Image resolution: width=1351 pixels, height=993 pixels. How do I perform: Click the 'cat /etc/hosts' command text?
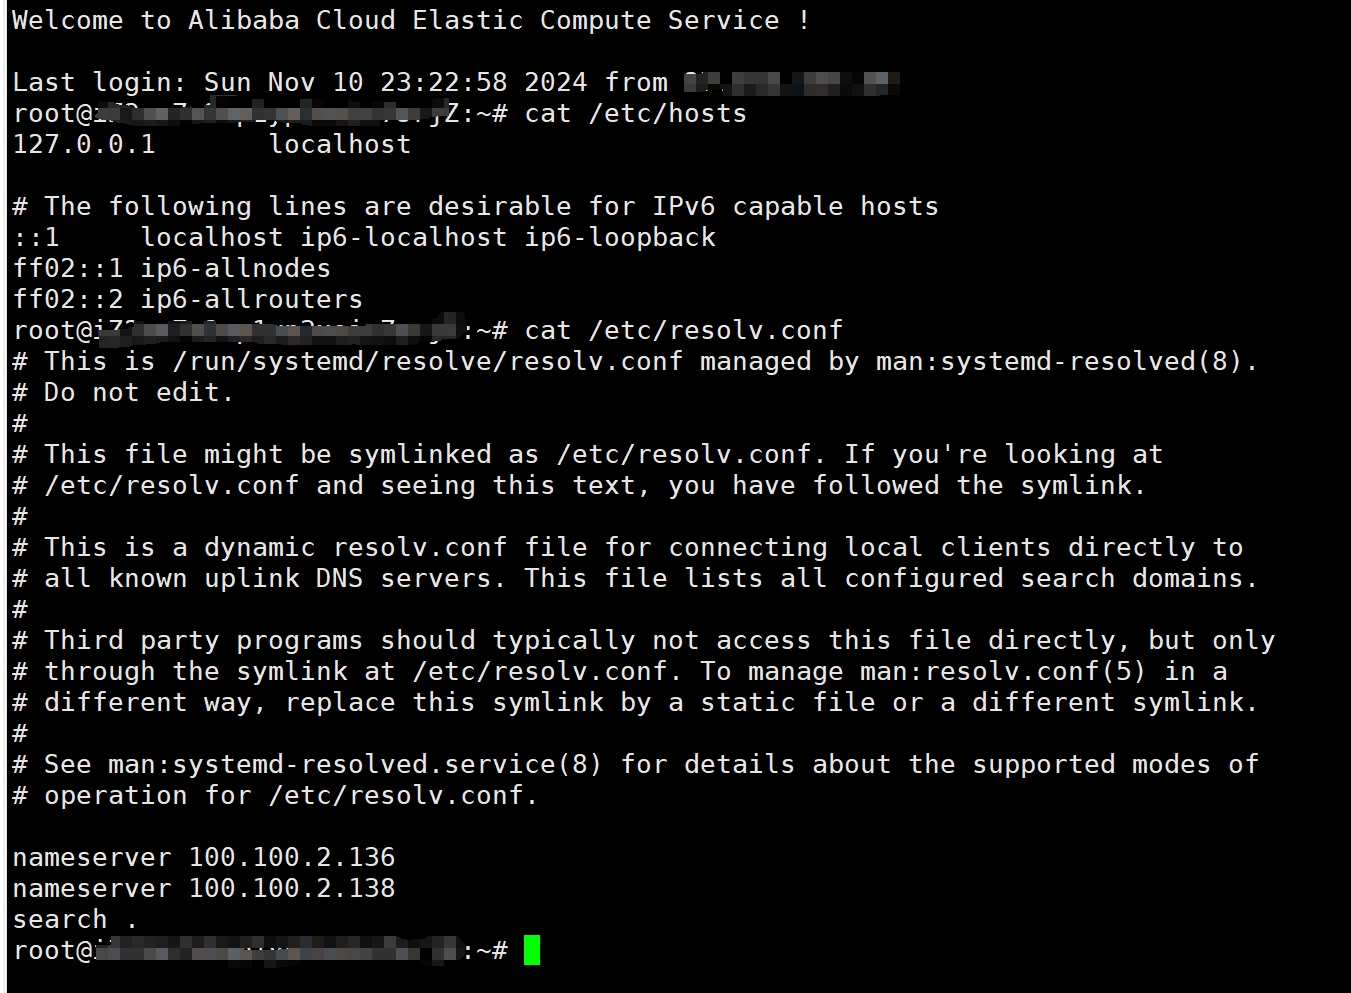636,113
